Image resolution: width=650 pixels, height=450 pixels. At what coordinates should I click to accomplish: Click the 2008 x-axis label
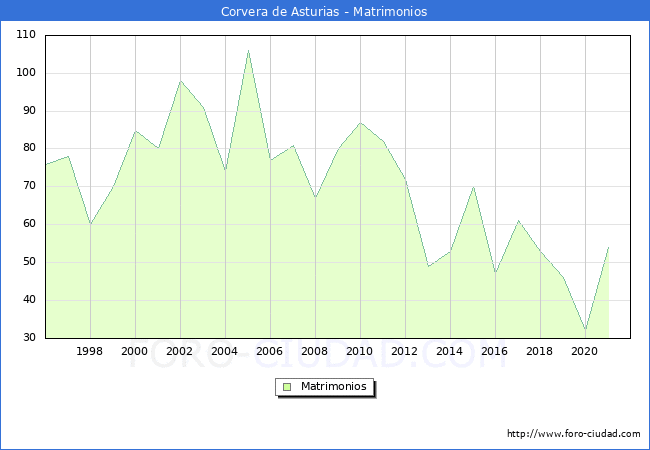pos(315,351)
